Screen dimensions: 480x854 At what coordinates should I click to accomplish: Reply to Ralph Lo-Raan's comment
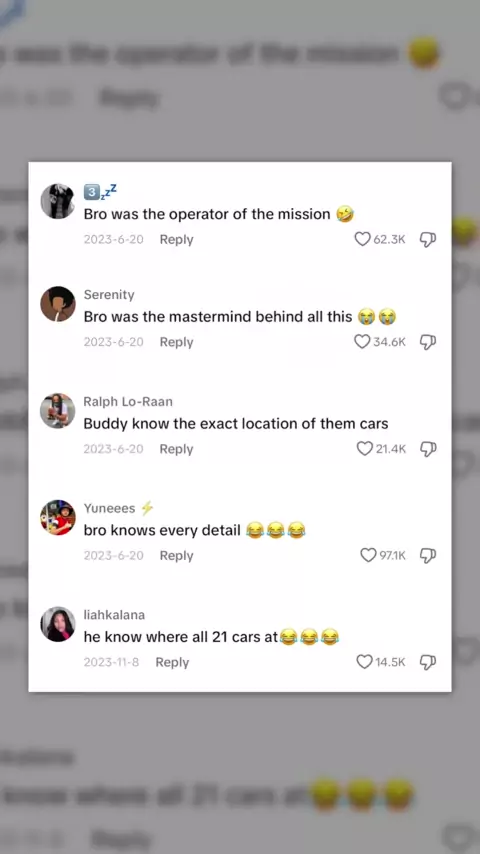pos(177,449)
